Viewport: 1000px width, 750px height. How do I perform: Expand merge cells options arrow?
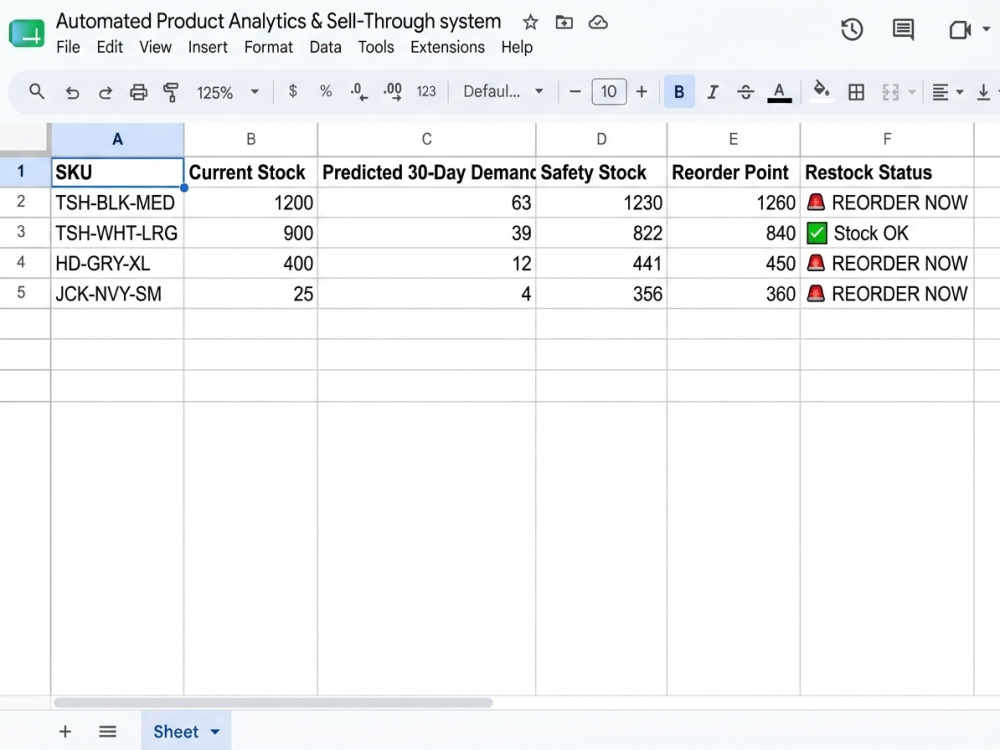pos(912,92)
